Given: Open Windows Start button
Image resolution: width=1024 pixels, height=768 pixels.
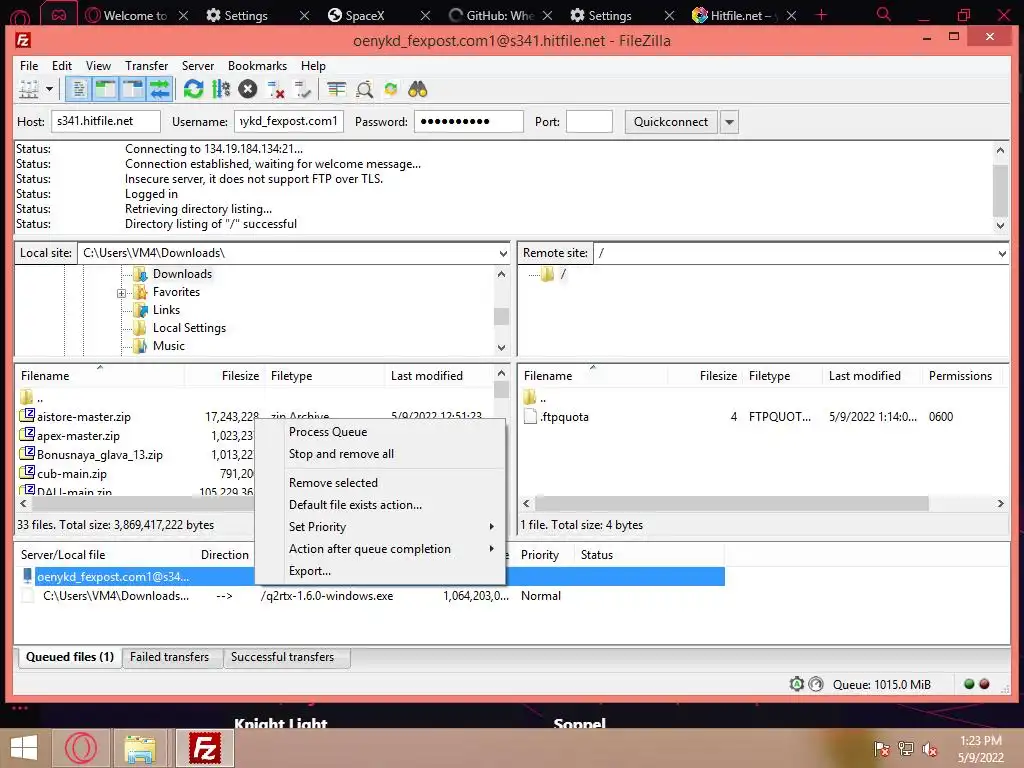Looking at the screenshot, I should click(x=24, y=748).
